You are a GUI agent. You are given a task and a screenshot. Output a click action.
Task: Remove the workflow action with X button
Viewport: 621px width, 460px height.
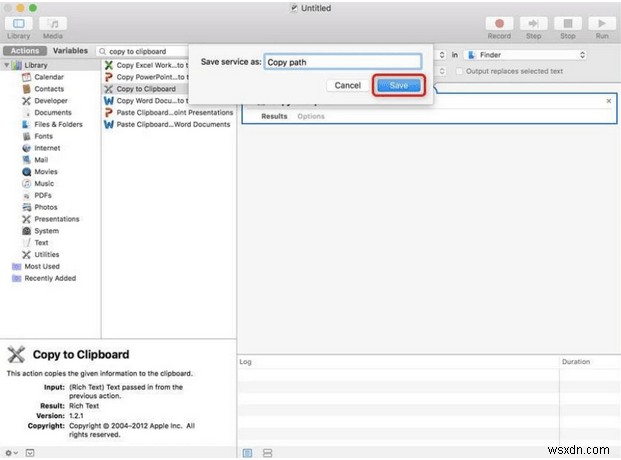609,101
